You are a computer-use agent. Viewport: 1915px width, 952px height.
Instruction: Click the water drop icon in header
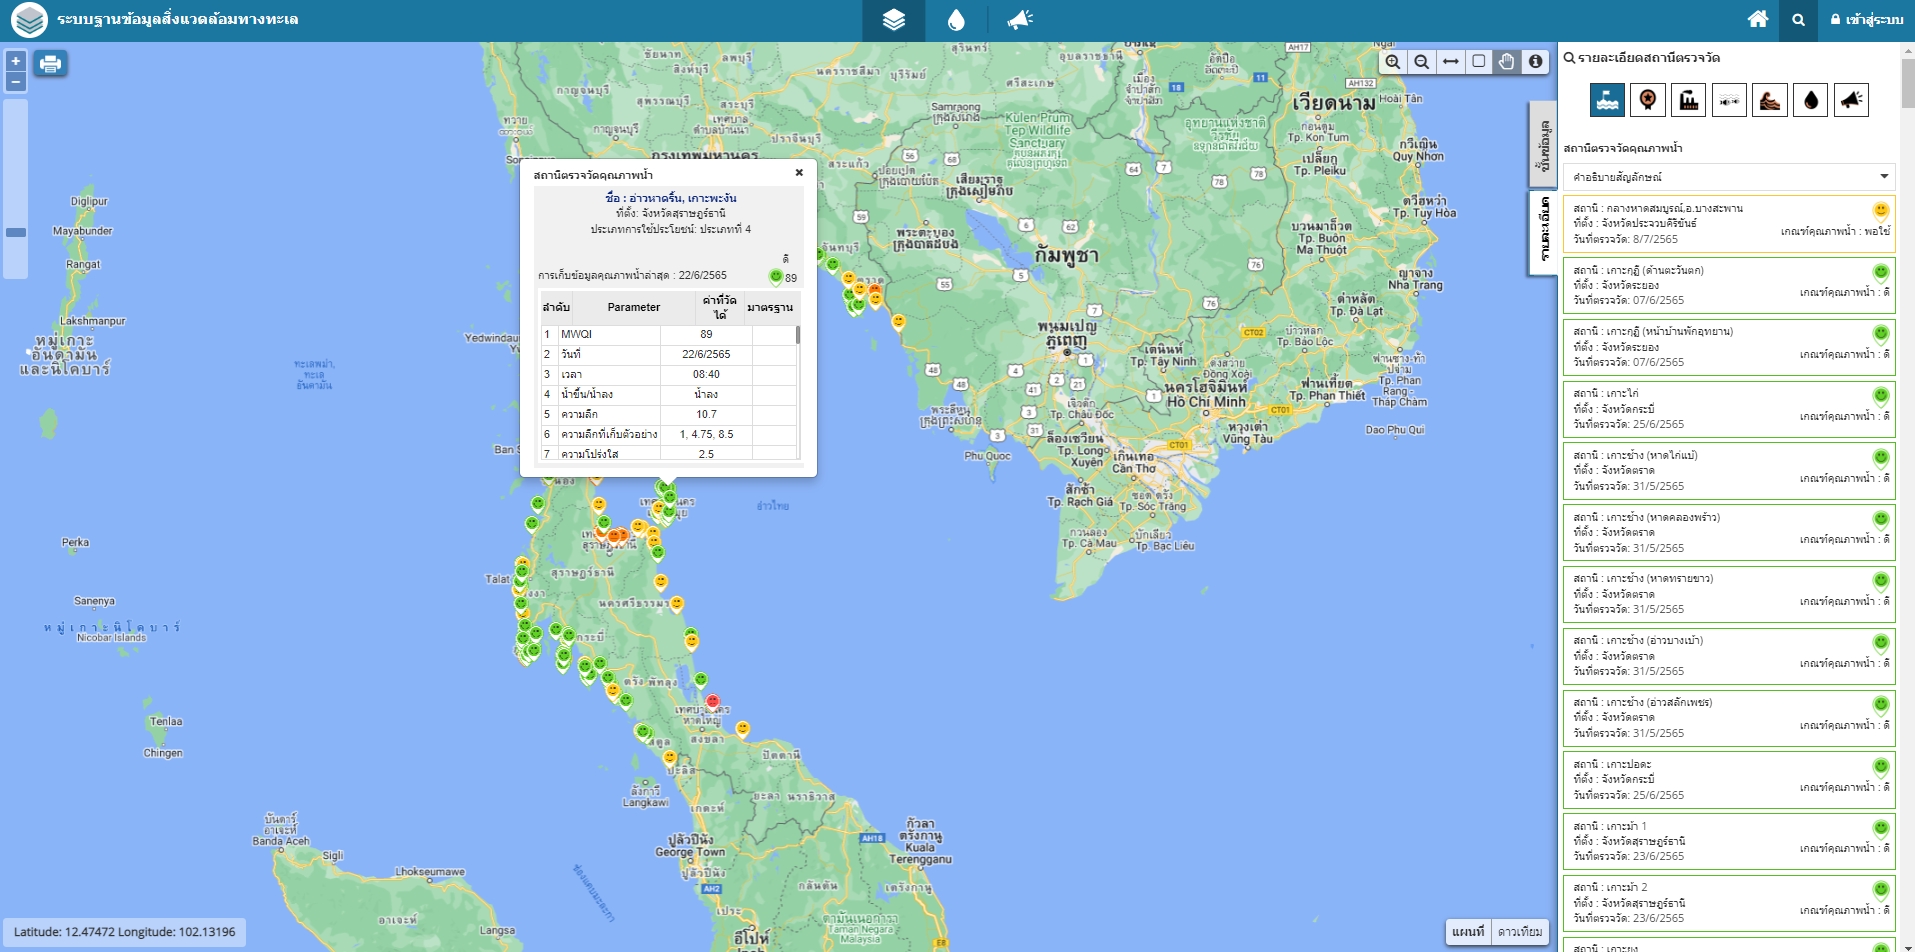coord(956,20)
